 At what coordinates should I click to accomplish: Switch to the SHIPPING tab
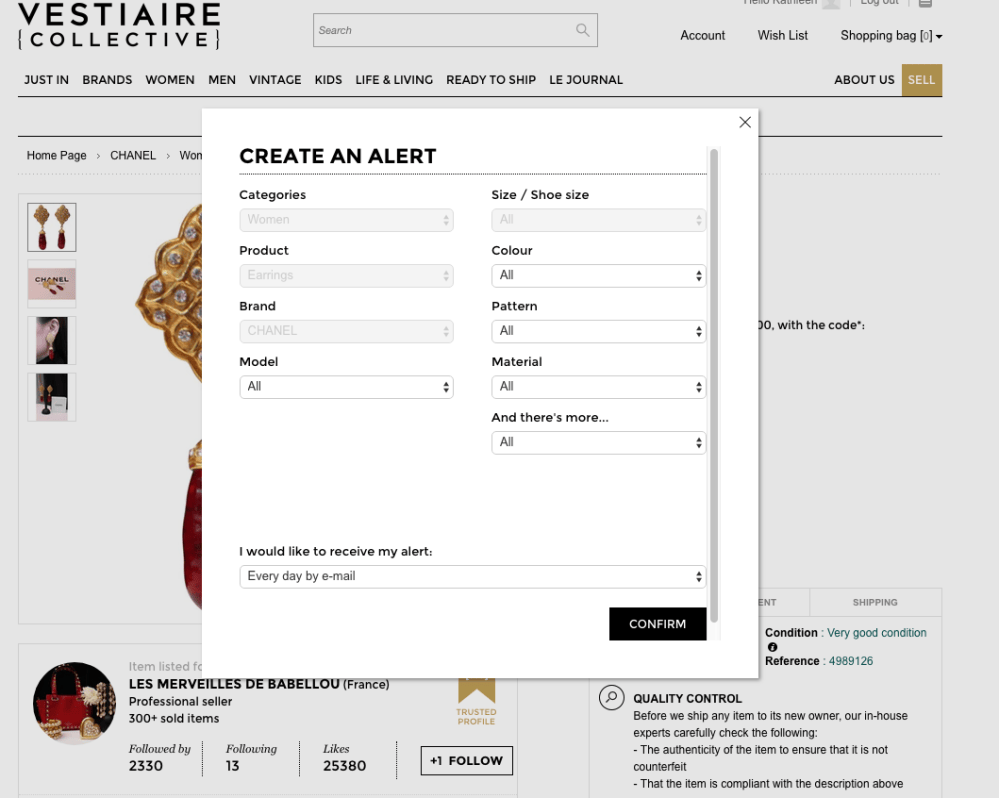(875, 602)
